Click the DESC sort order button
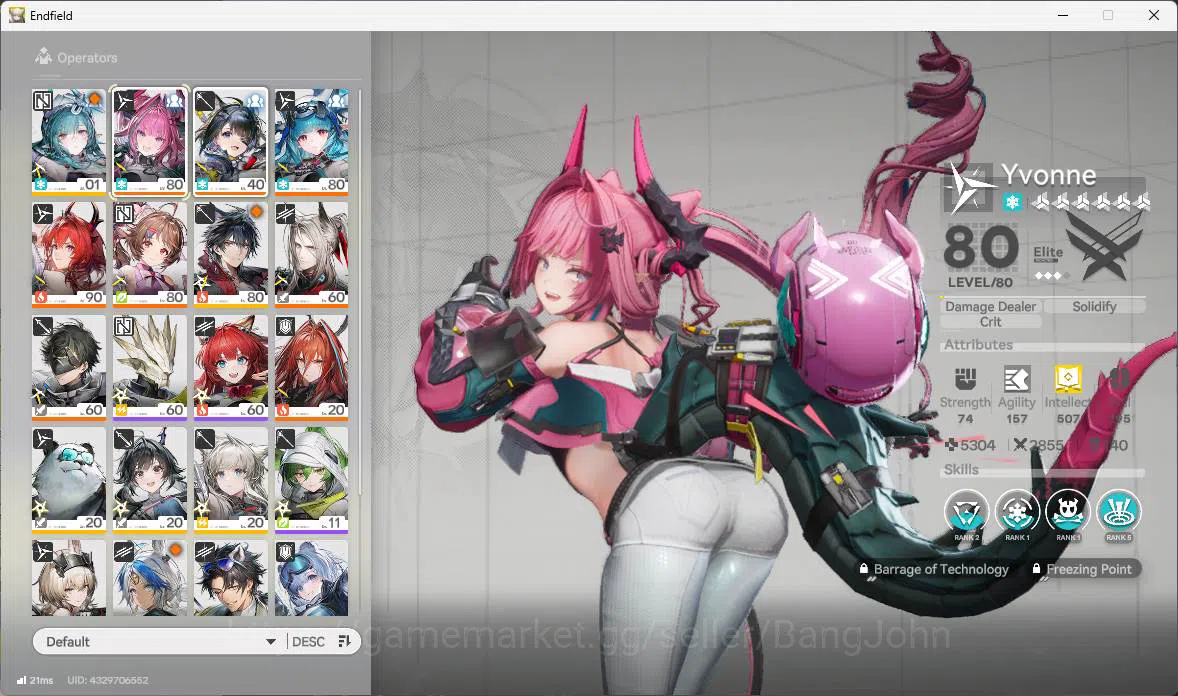The width and height of the screenshot is (1178, 696). (308, 641)
